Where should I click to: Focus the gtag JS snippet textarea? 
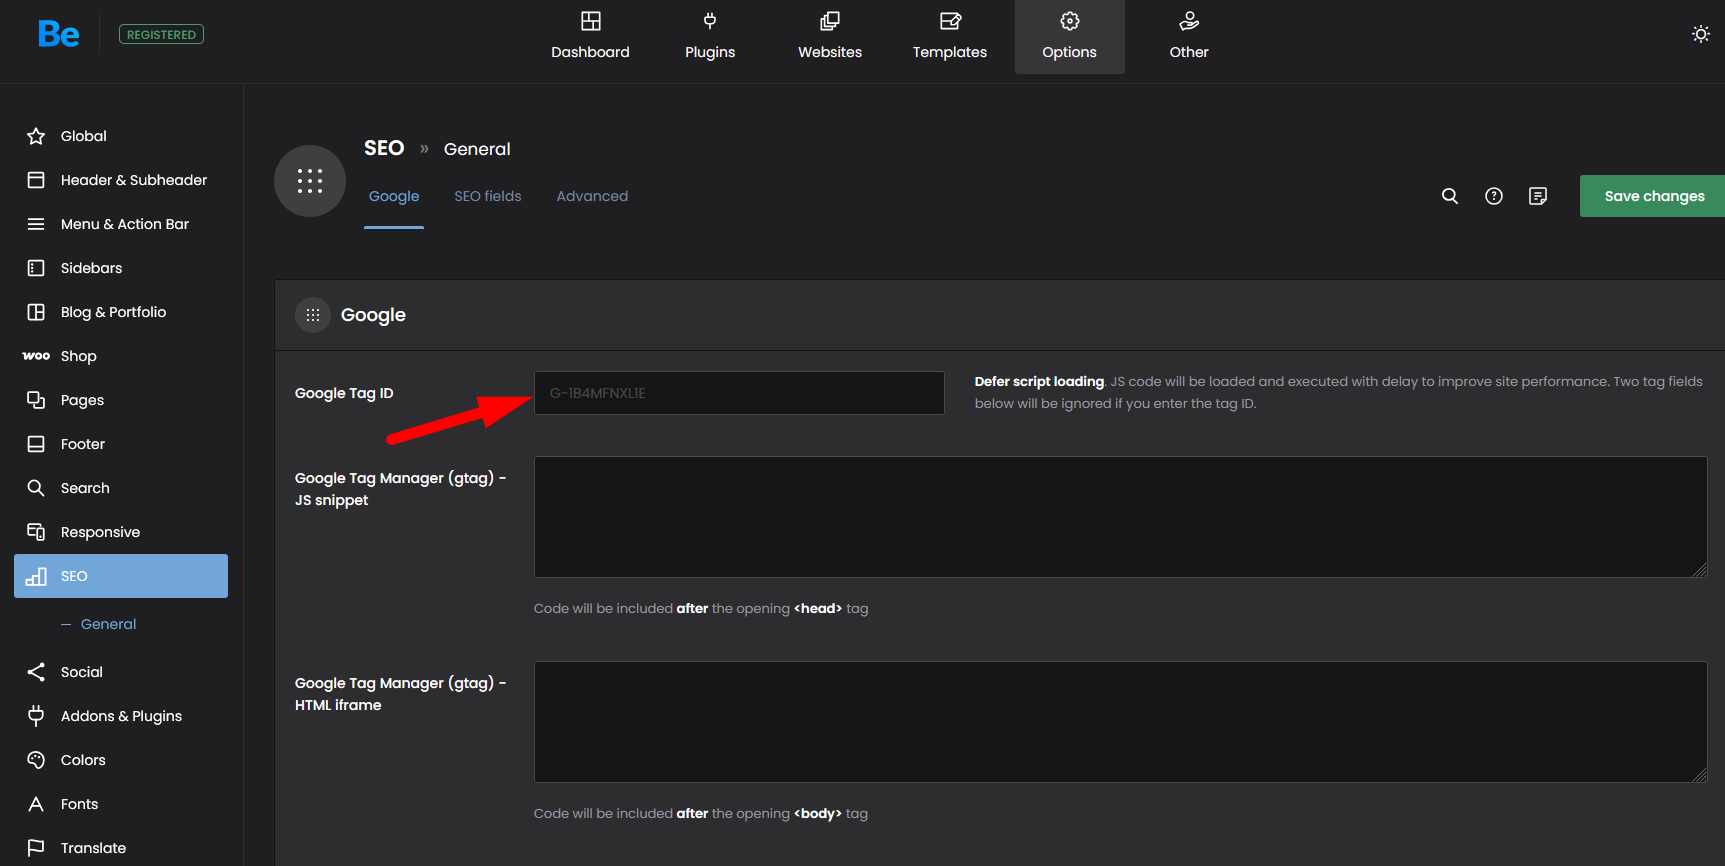point(1120,517)
